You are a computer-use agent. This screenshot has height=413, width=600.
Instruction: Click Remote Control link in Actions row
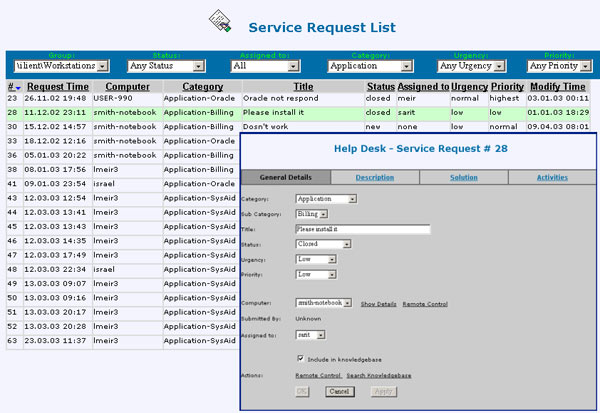317,375
